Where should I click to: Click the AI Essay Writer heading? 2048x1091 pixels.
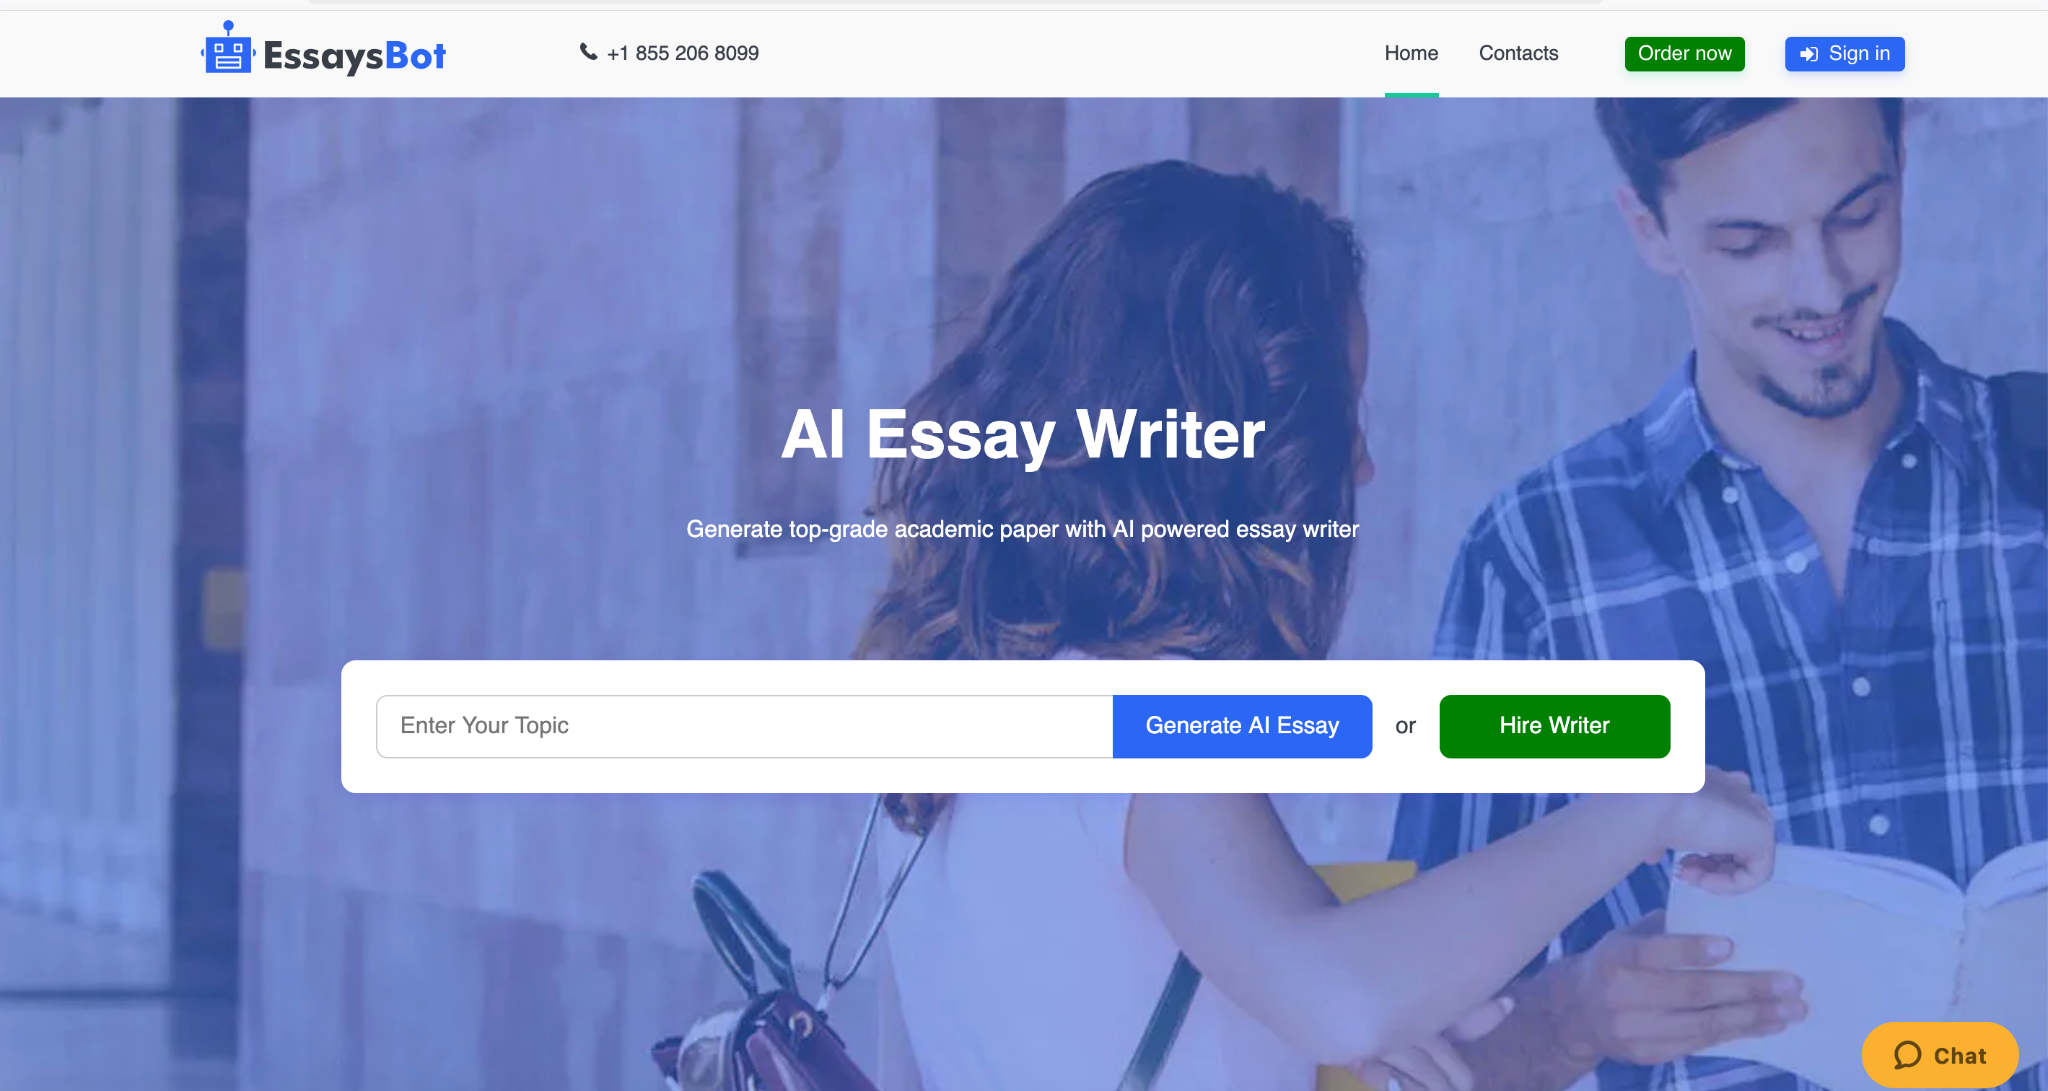[1023, 435]
